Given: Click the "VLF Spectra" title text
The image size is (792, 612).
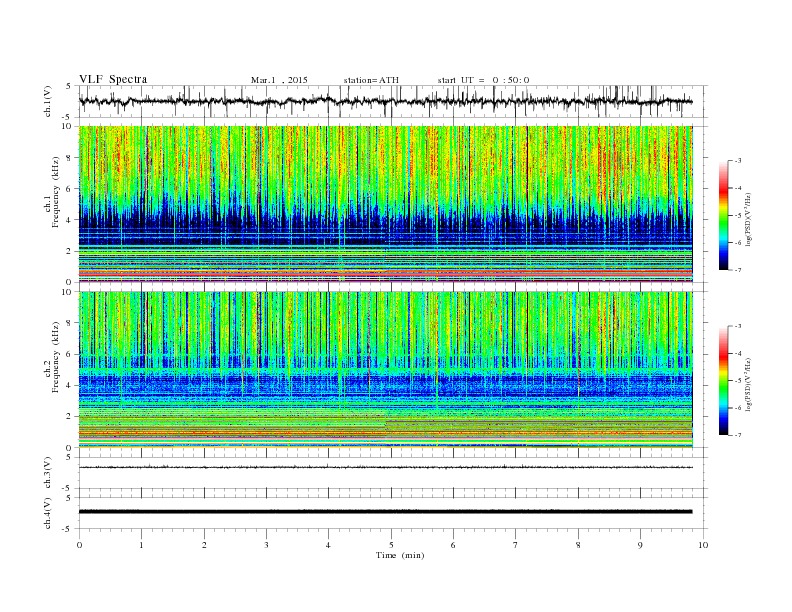Looking at the screenshot, I should (113, 79).
